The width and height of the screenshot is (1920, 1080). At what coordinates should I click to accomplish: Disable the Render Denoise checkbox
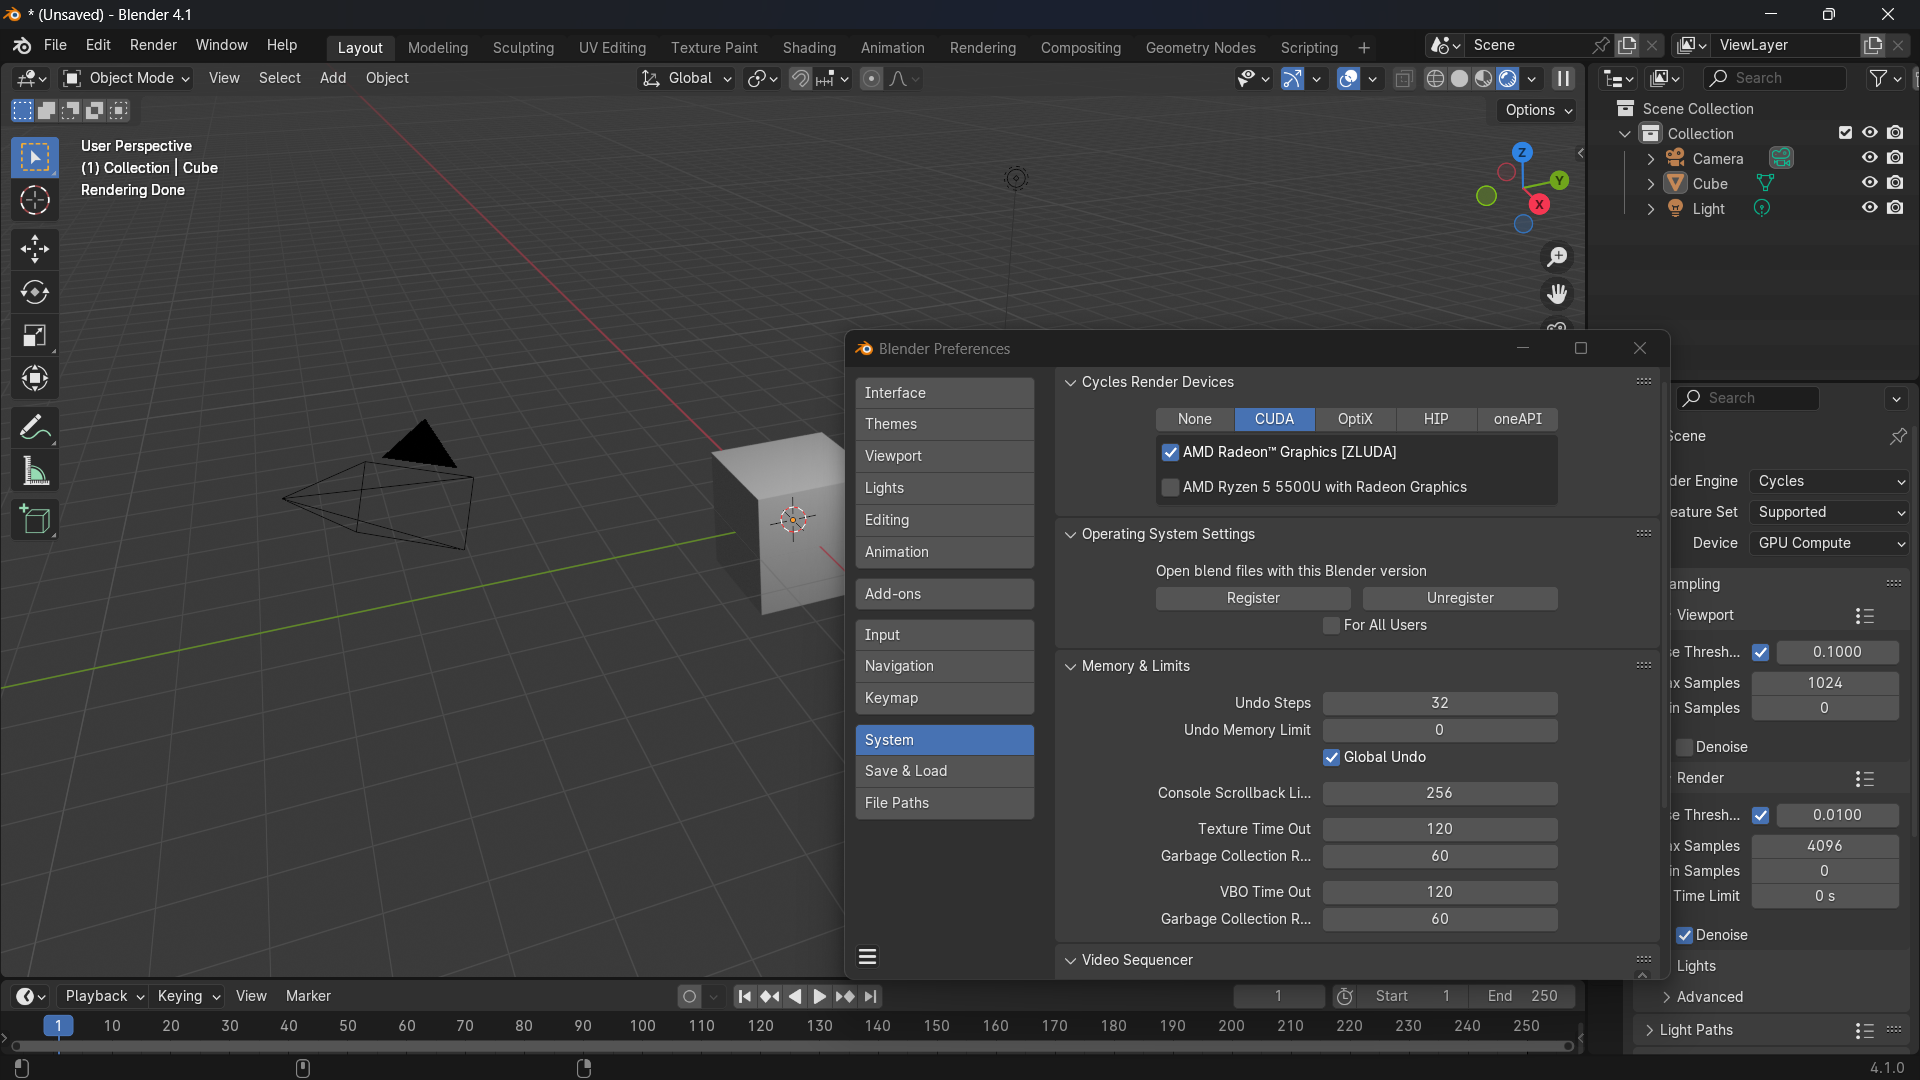point(1684,935)
